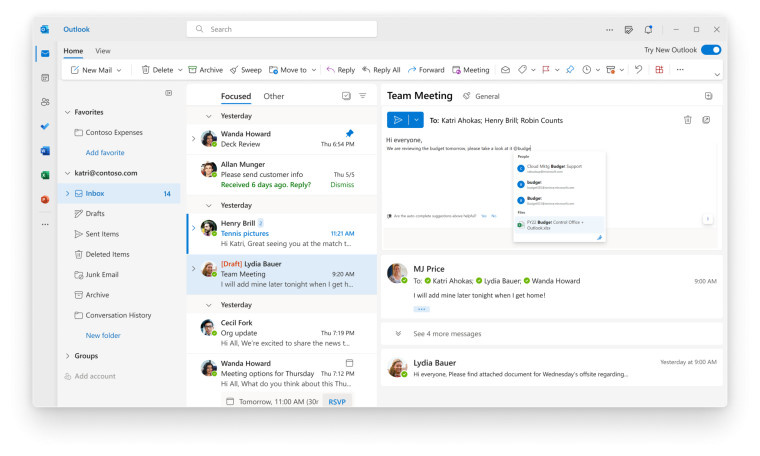
Task: Pop out the draft into new window
Action: 706,120
